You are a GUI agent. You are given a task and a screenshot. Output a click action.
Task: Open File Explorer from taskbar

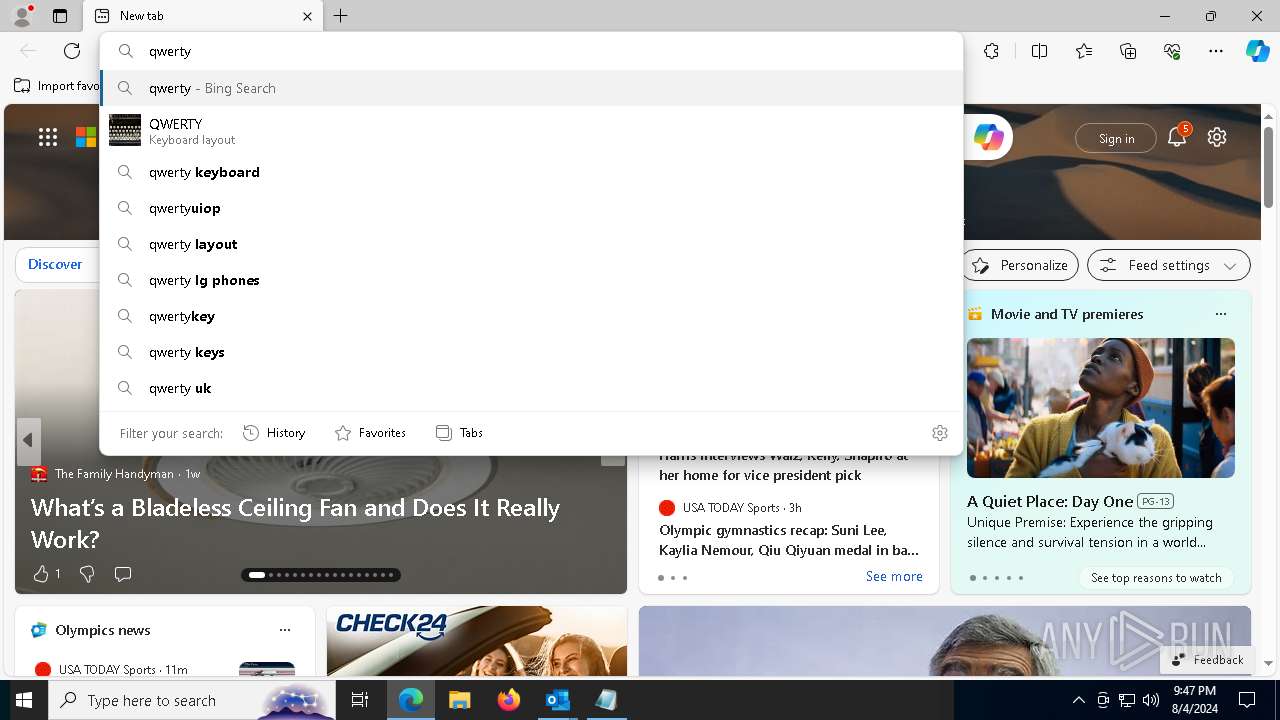(x=459, y=700)
